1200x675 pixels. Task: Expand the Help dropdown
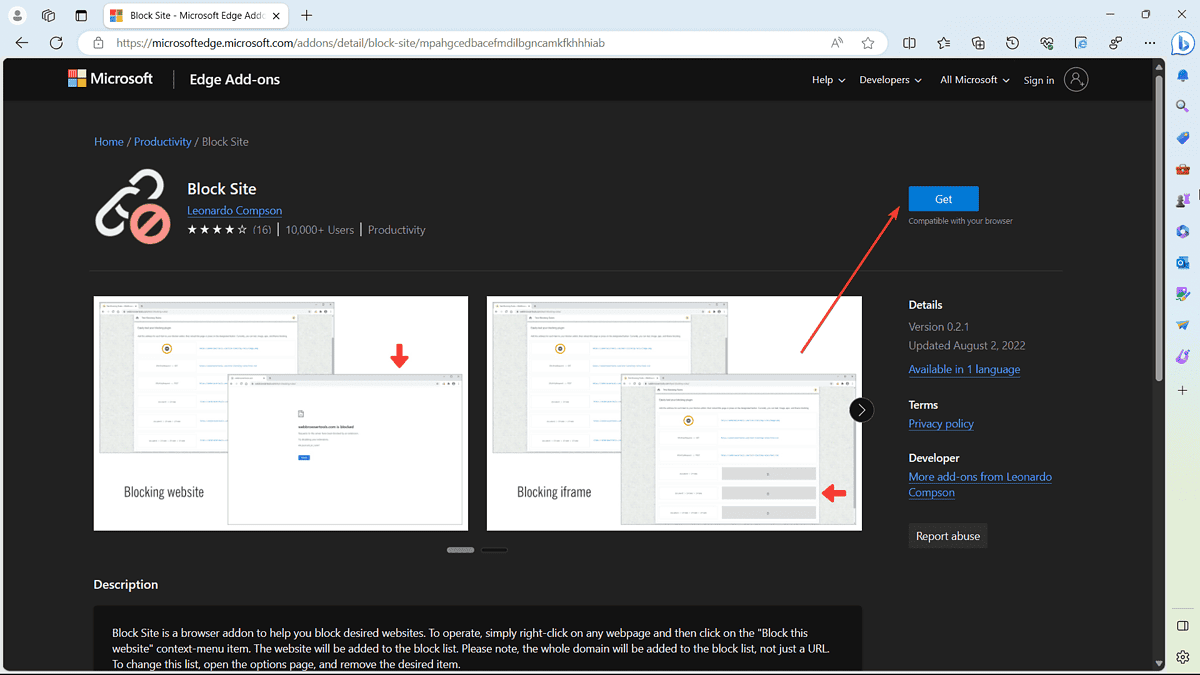[x=828, y=79]
